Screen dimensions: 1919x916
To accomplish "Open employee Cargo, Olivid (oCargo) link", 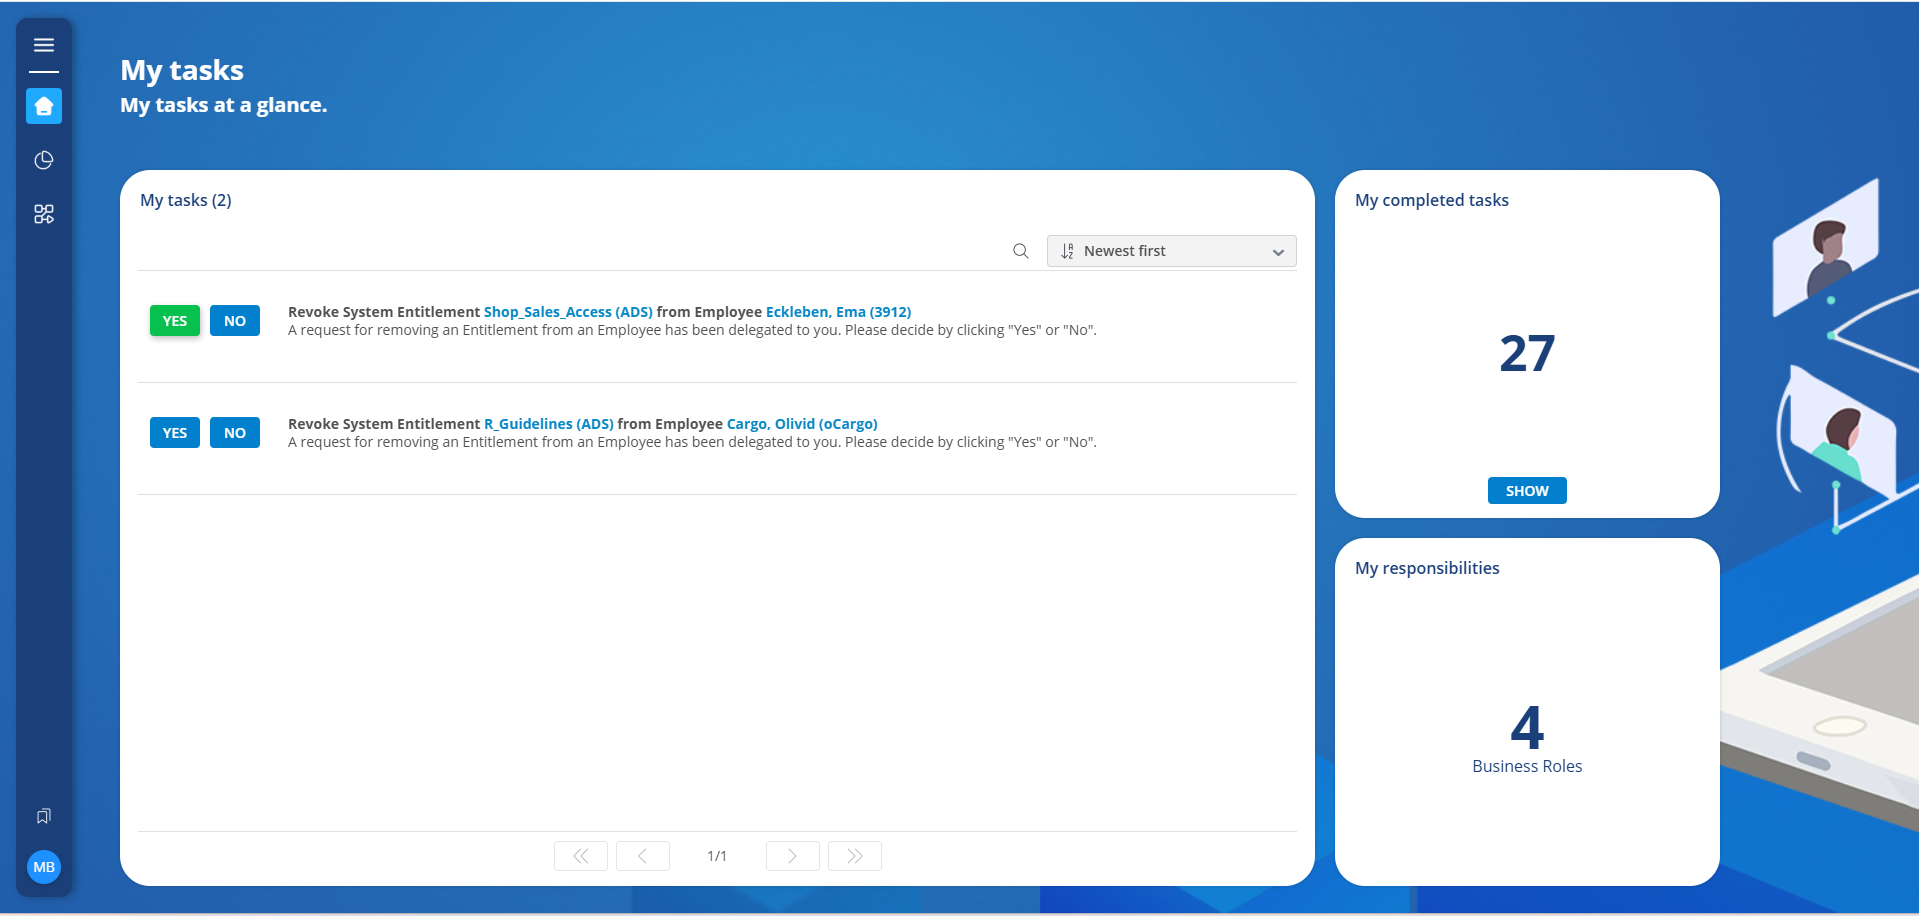I will click(802, 424).
